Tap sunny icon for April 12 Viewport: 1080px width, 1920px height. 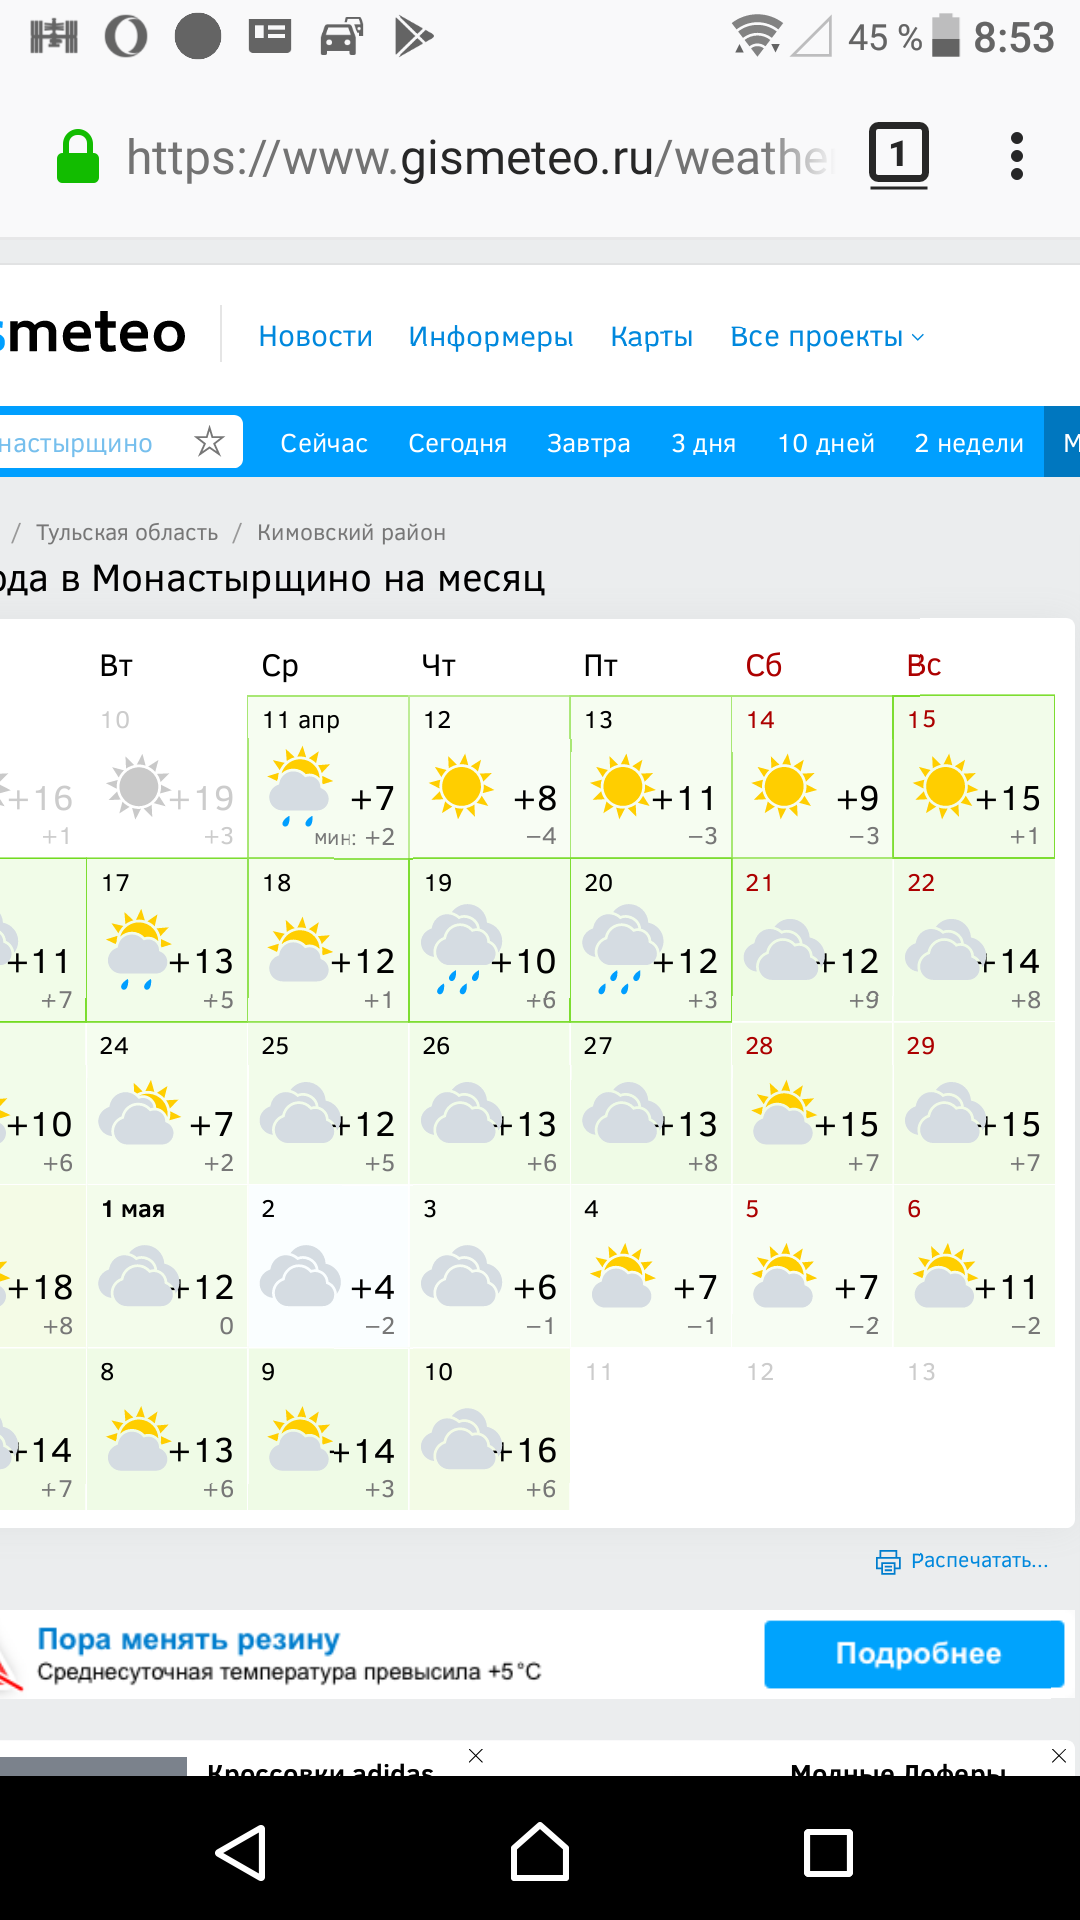tap(461, 786)
